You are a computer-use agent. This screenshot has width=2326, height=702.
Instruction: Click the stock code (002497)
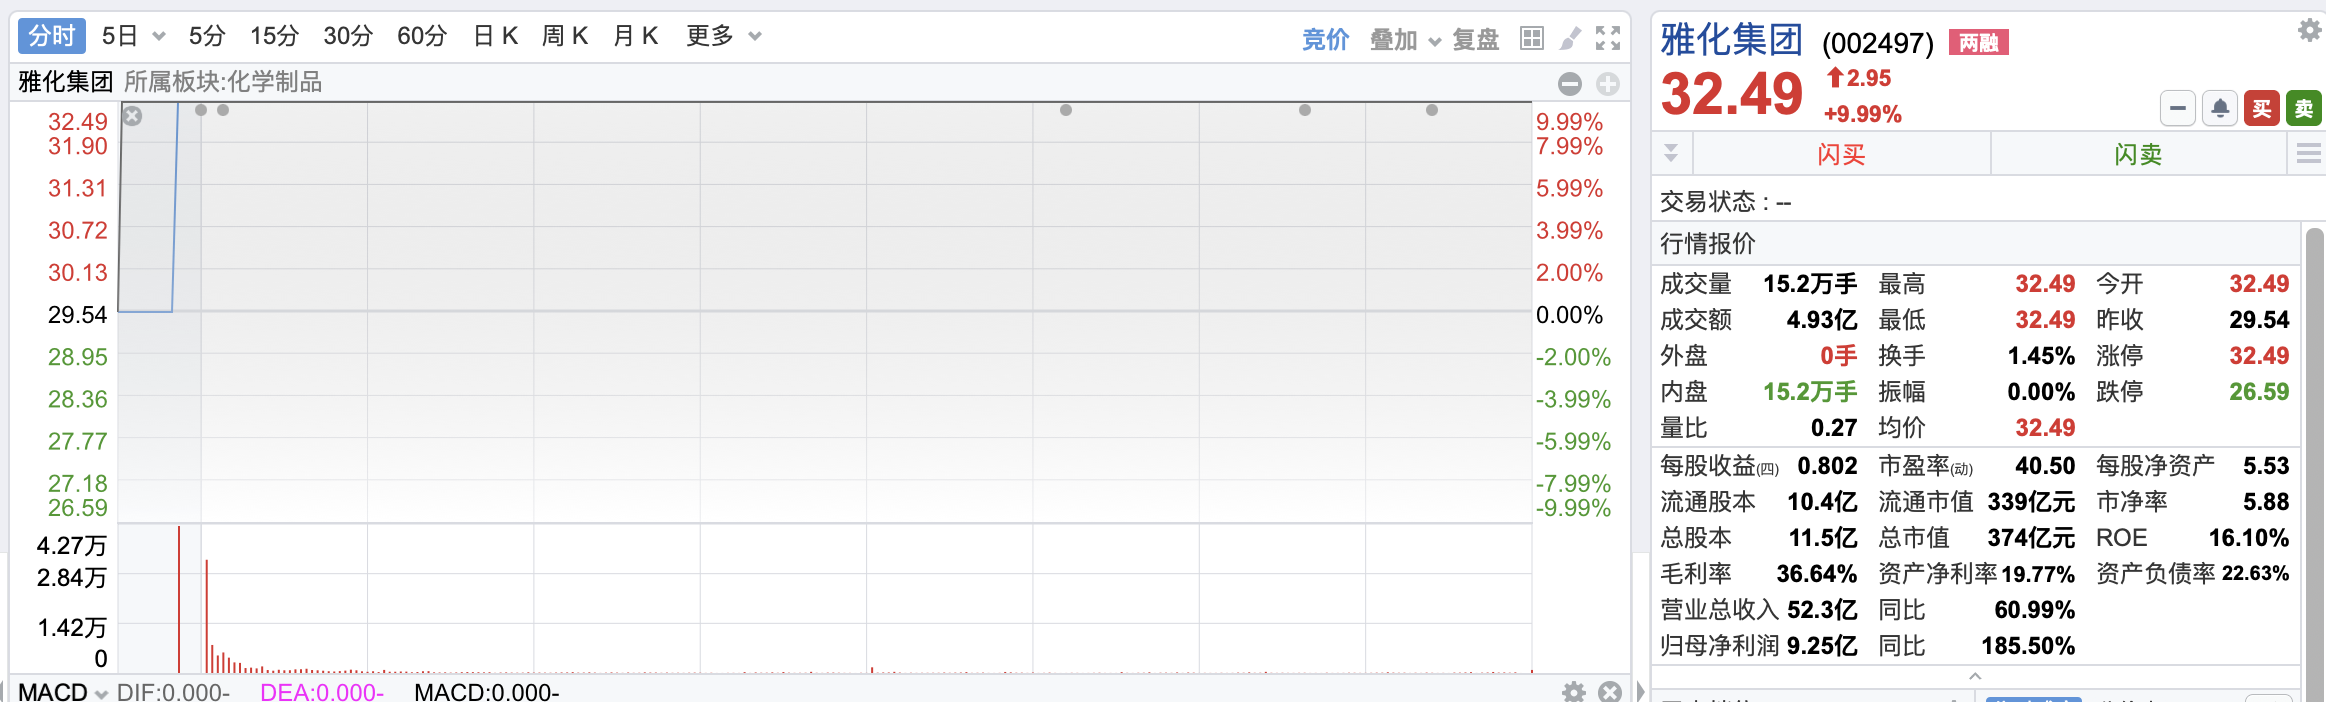[x=1878, y=43]
